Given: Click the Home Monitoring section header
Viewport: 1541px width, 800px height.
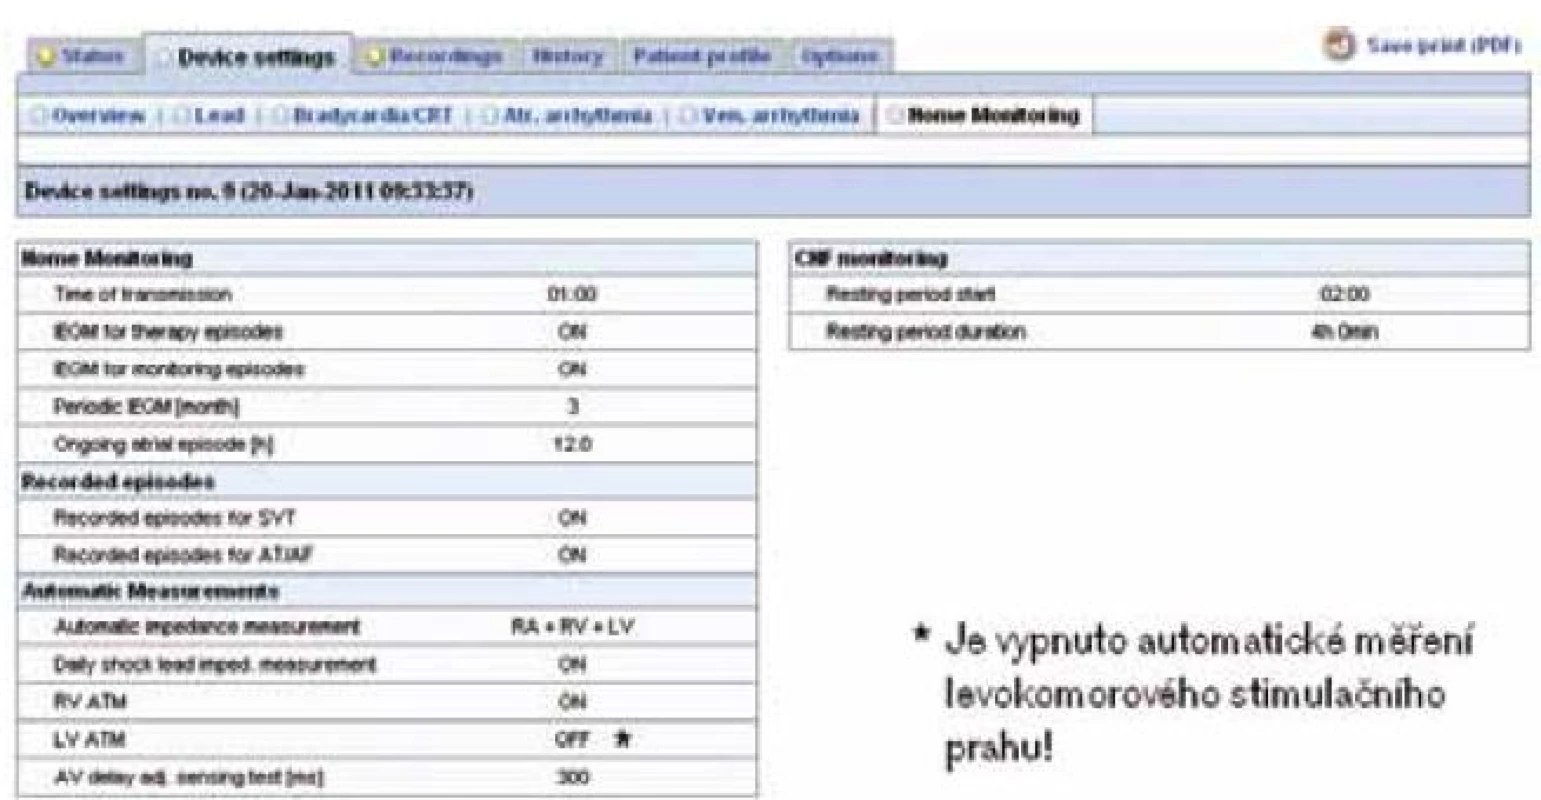Looking at the screenshot, I should pyautogui.click(x=387, y=258).
